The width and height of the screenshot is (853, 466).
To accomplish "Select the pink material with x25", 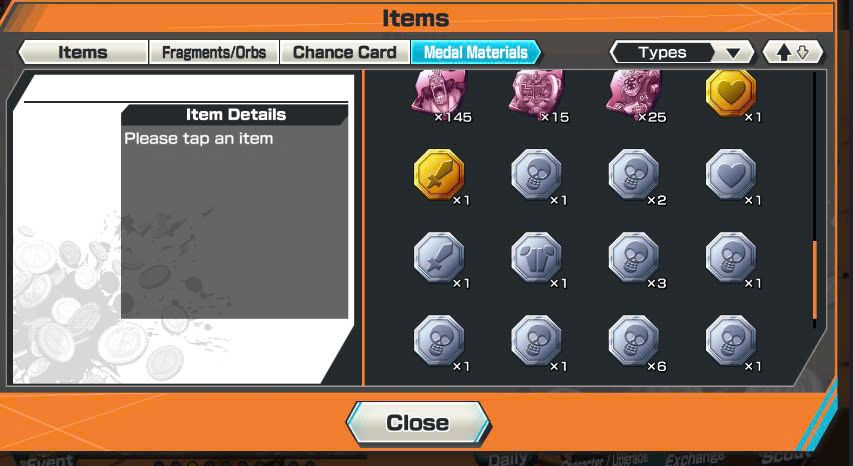I will 633,92.
